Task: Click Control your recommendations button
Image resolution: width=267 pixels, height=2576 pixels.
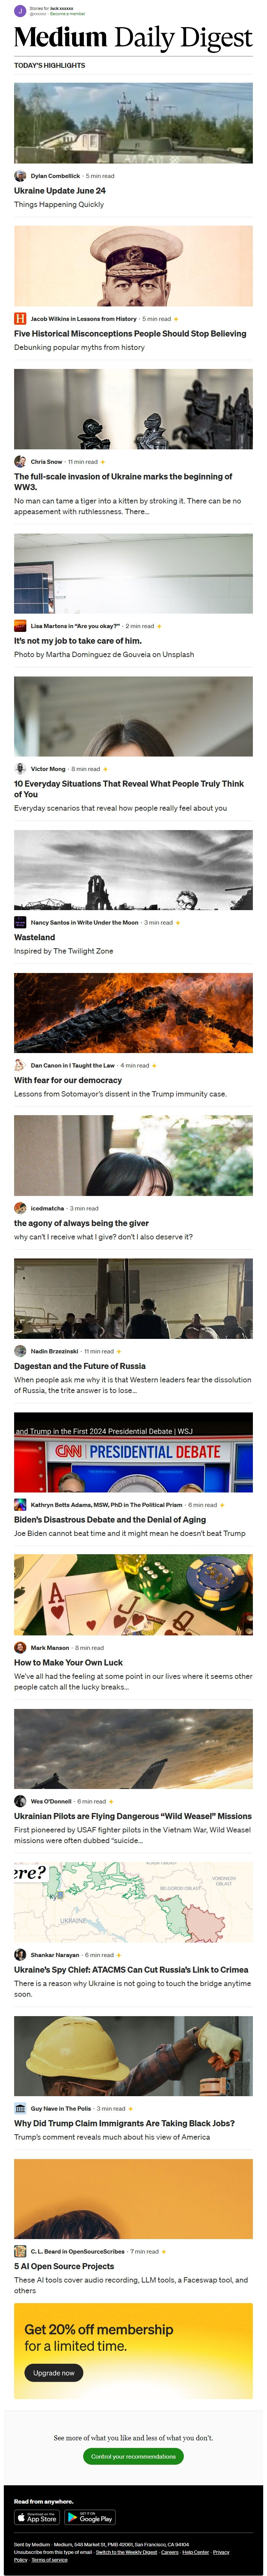Action: (133, 2456)
